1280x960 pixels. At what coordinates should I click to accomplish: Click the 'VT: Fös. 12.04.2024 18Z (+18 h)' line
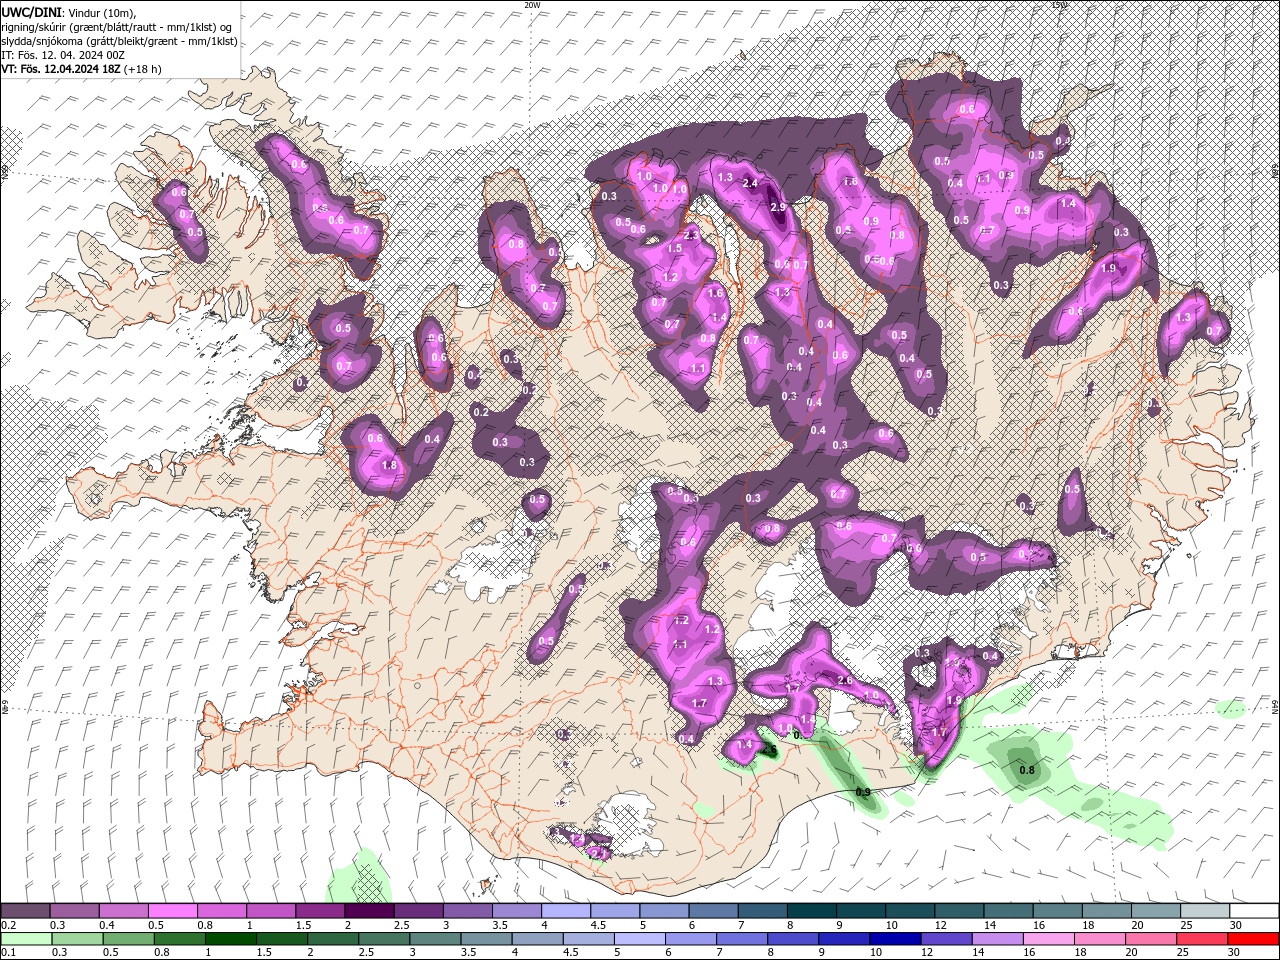tap(81, 69)
